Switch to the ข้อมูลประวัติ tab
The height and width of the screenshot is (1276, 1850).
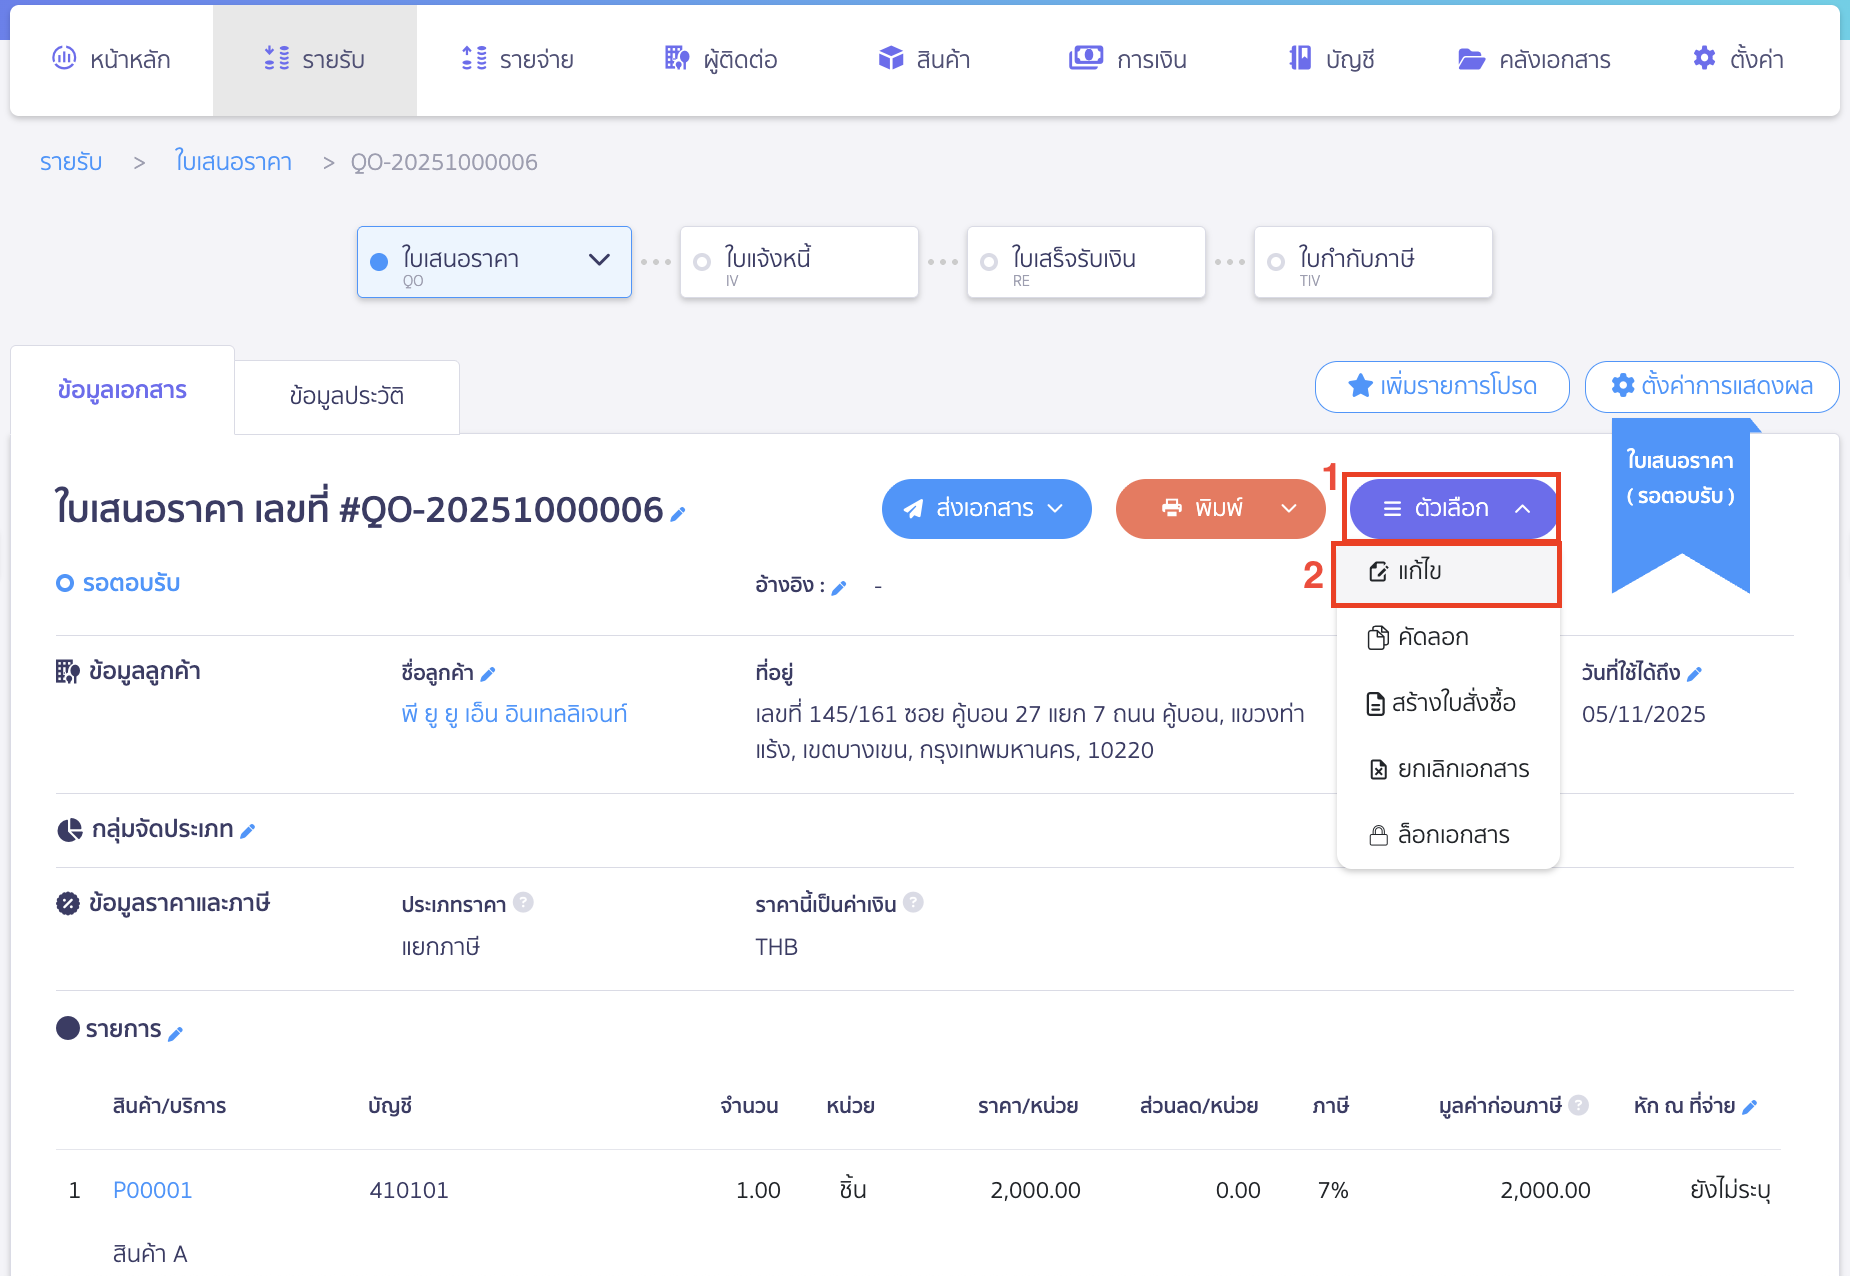(346, 397)
